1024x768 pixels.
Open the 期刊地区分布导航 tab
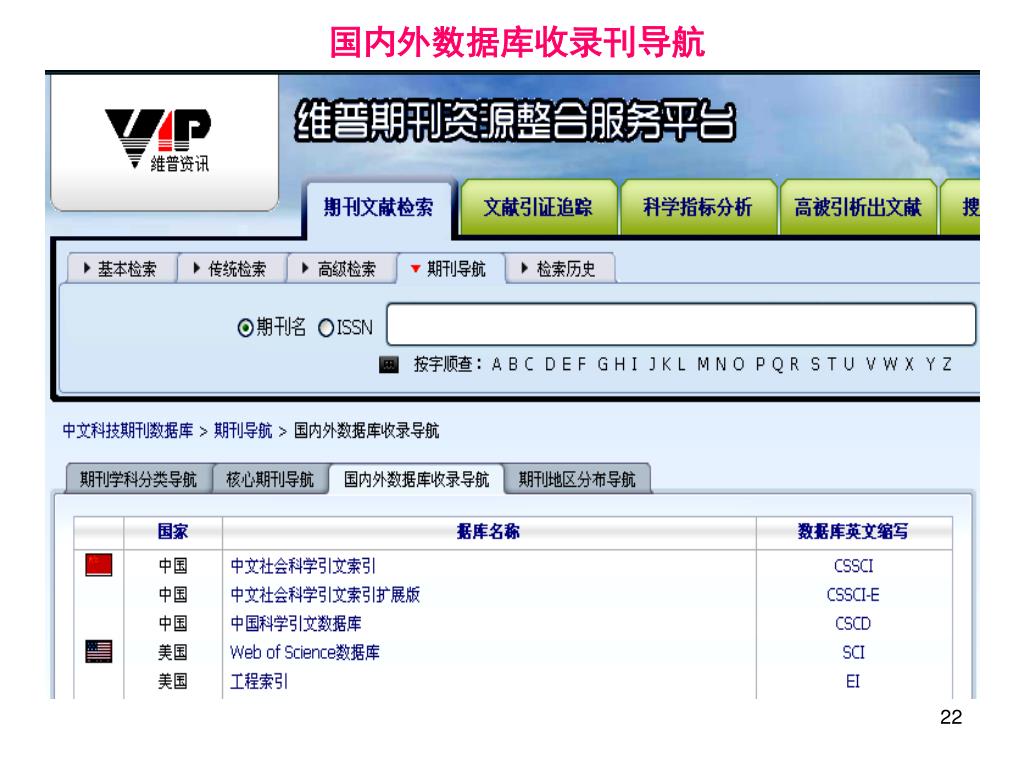577,479
